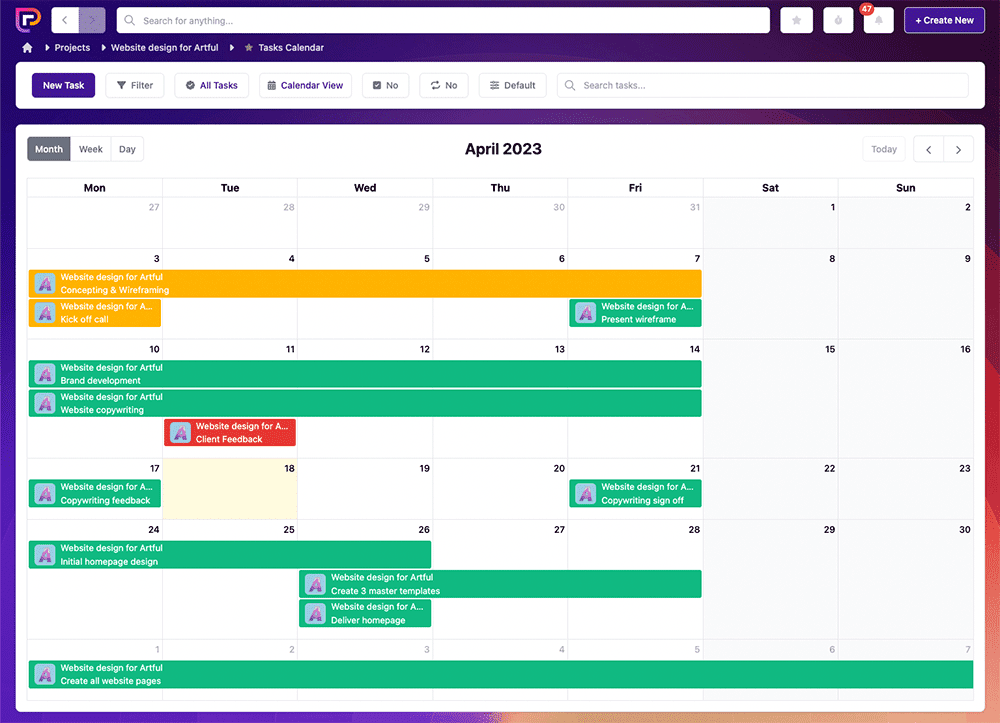Switch to Week view tab
This screenshot has width=1000, height=723.
click(91, 149)
